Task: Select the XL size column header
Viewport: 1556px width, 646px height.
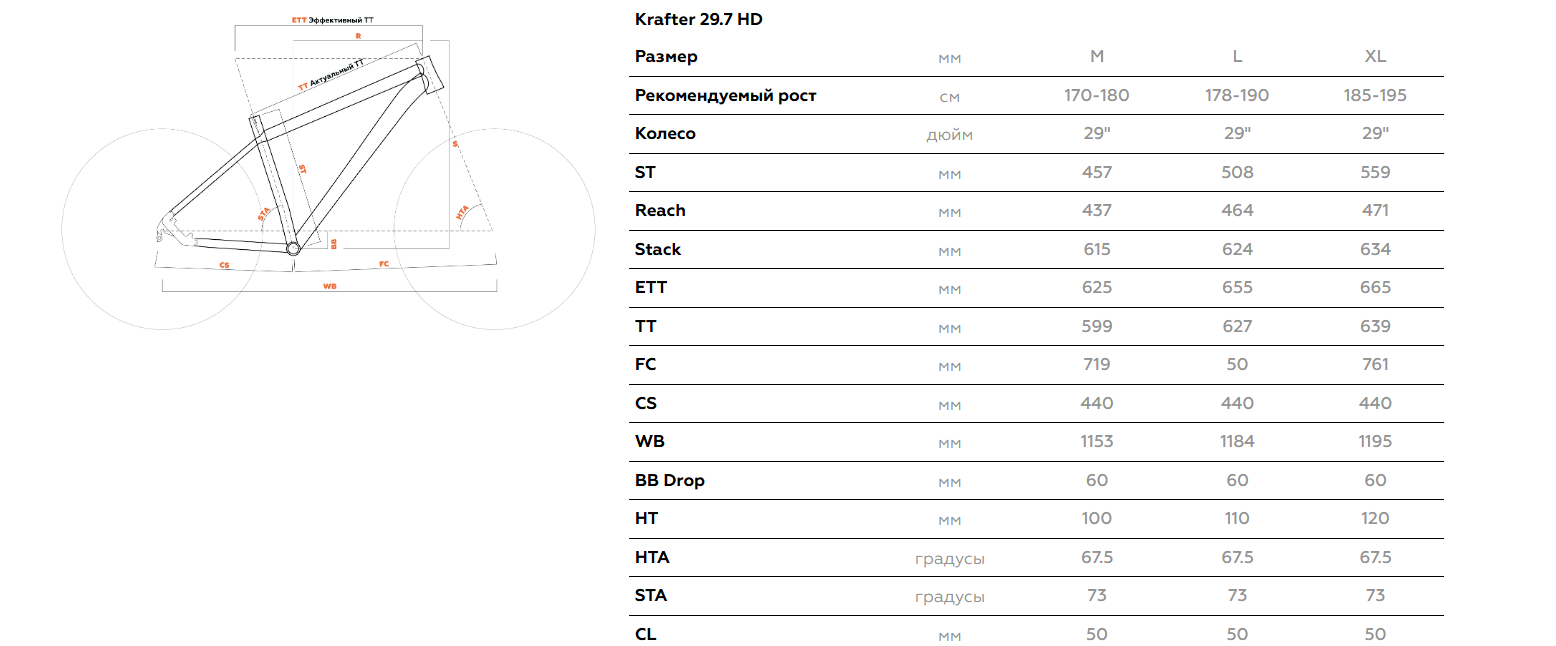Action: pos(1376,57)
